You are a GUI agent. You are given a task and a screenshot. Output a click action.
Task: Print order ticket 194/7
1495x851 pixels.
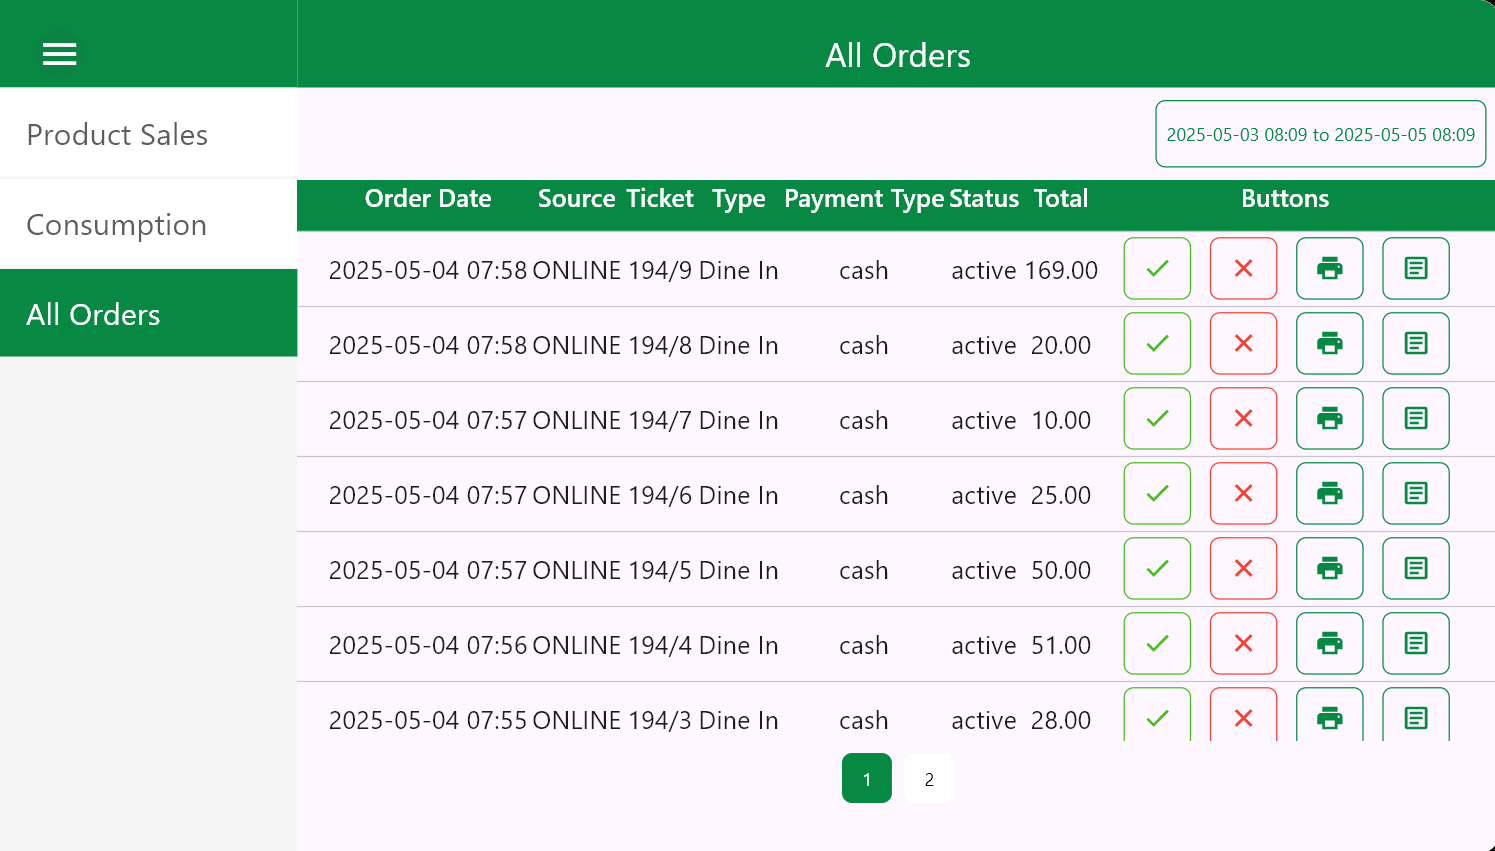point(1330,418)
